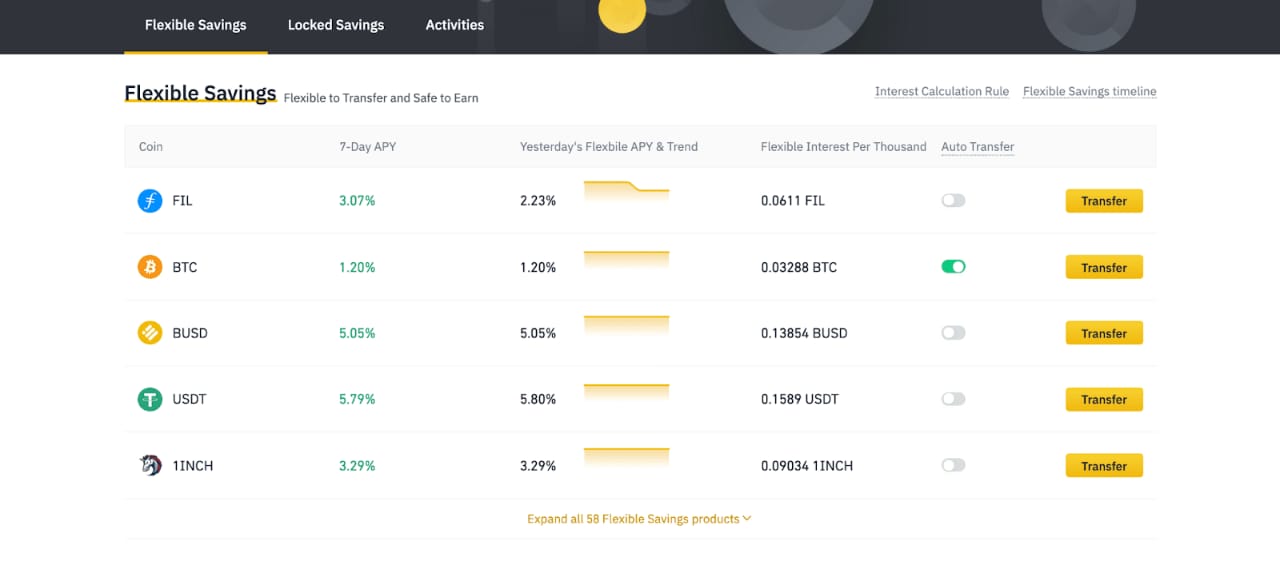Switch to the Locked Savings tab
This screenshot has width=1280, height=561.
[335, 25]
